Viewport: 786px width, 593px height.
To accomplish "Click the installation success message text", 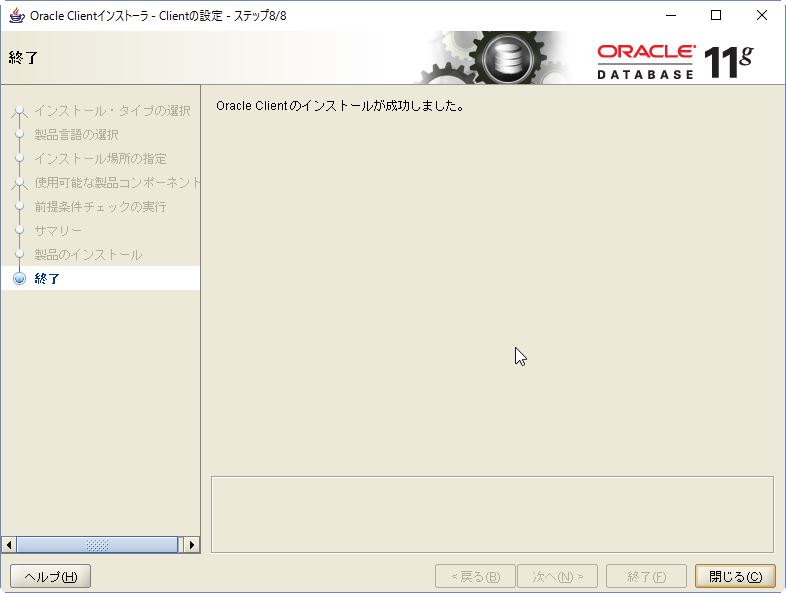I will tap(340, 106).
